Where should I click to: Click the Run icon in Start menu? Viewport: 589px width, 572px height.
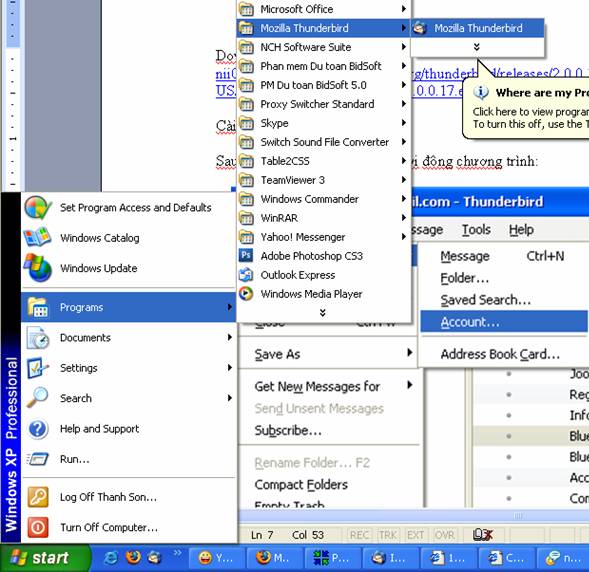(38, 459)
